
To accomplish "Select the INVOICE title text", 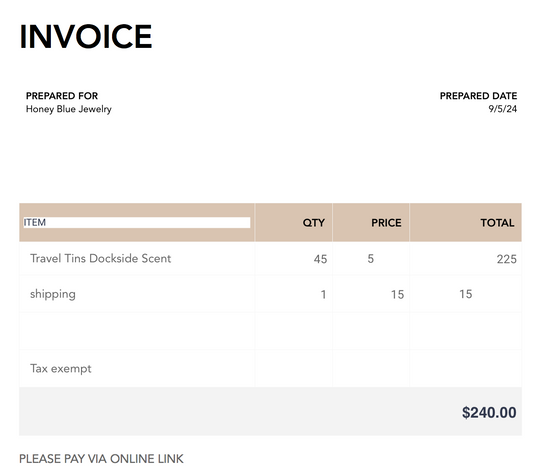I will [x=86, y=36].
